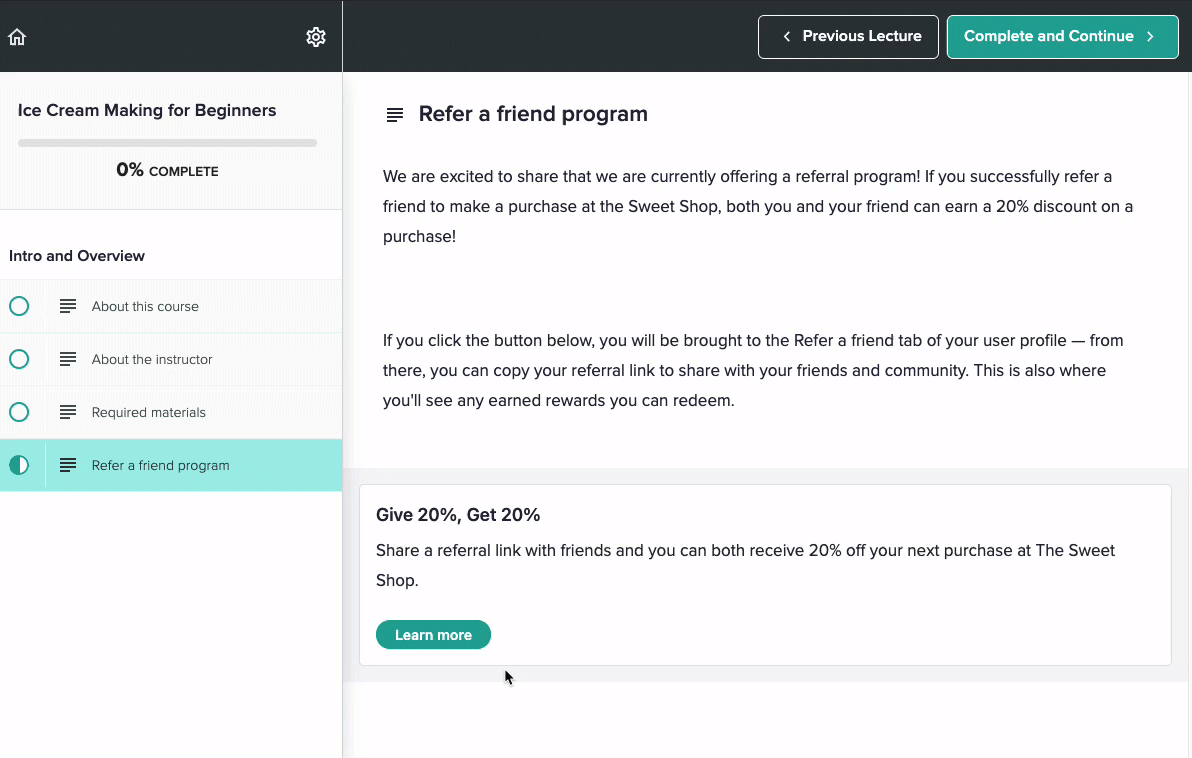Click the text lecture icon beside About this course

(x=67, y=306)
